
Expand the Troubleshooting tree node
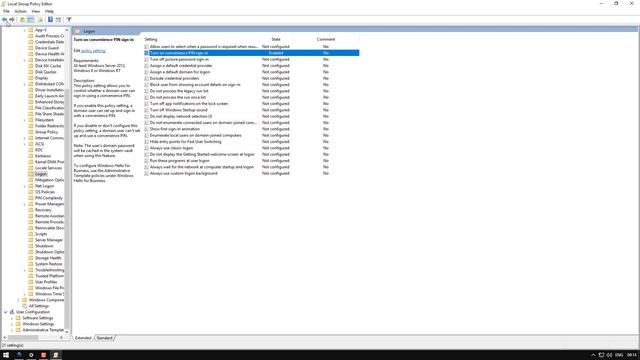[x=24, y=270]
